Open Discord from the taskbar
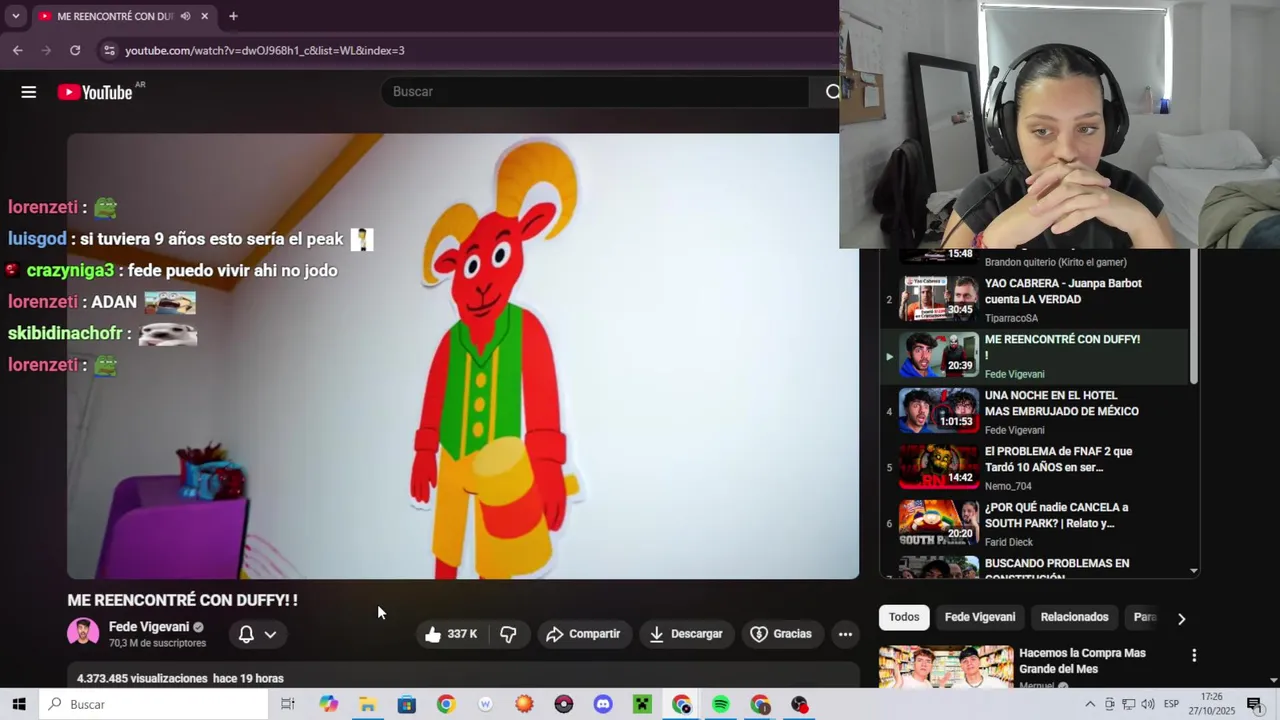Image resolution: width=1280 pixels, height=720 pixels. click(x=603, y=704)
